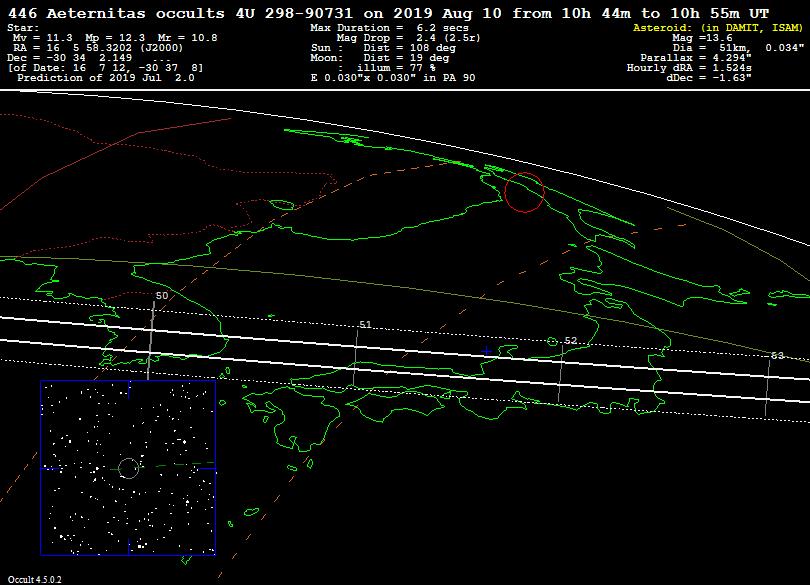The width and height of the screenshot is (810, 585).
Task: Click the minute 52 time marker label
Action: (x=571, y=341)
